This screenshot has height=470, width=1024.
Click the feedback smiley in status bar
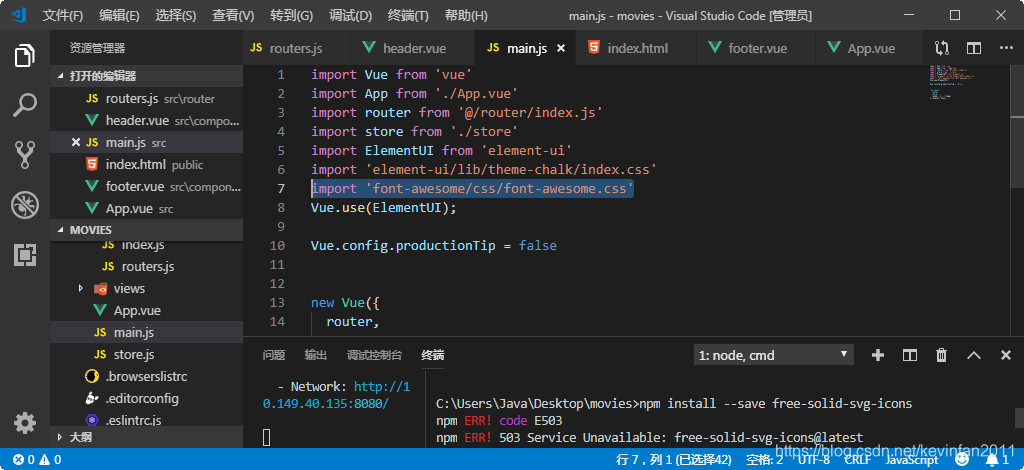click(961, 460)
